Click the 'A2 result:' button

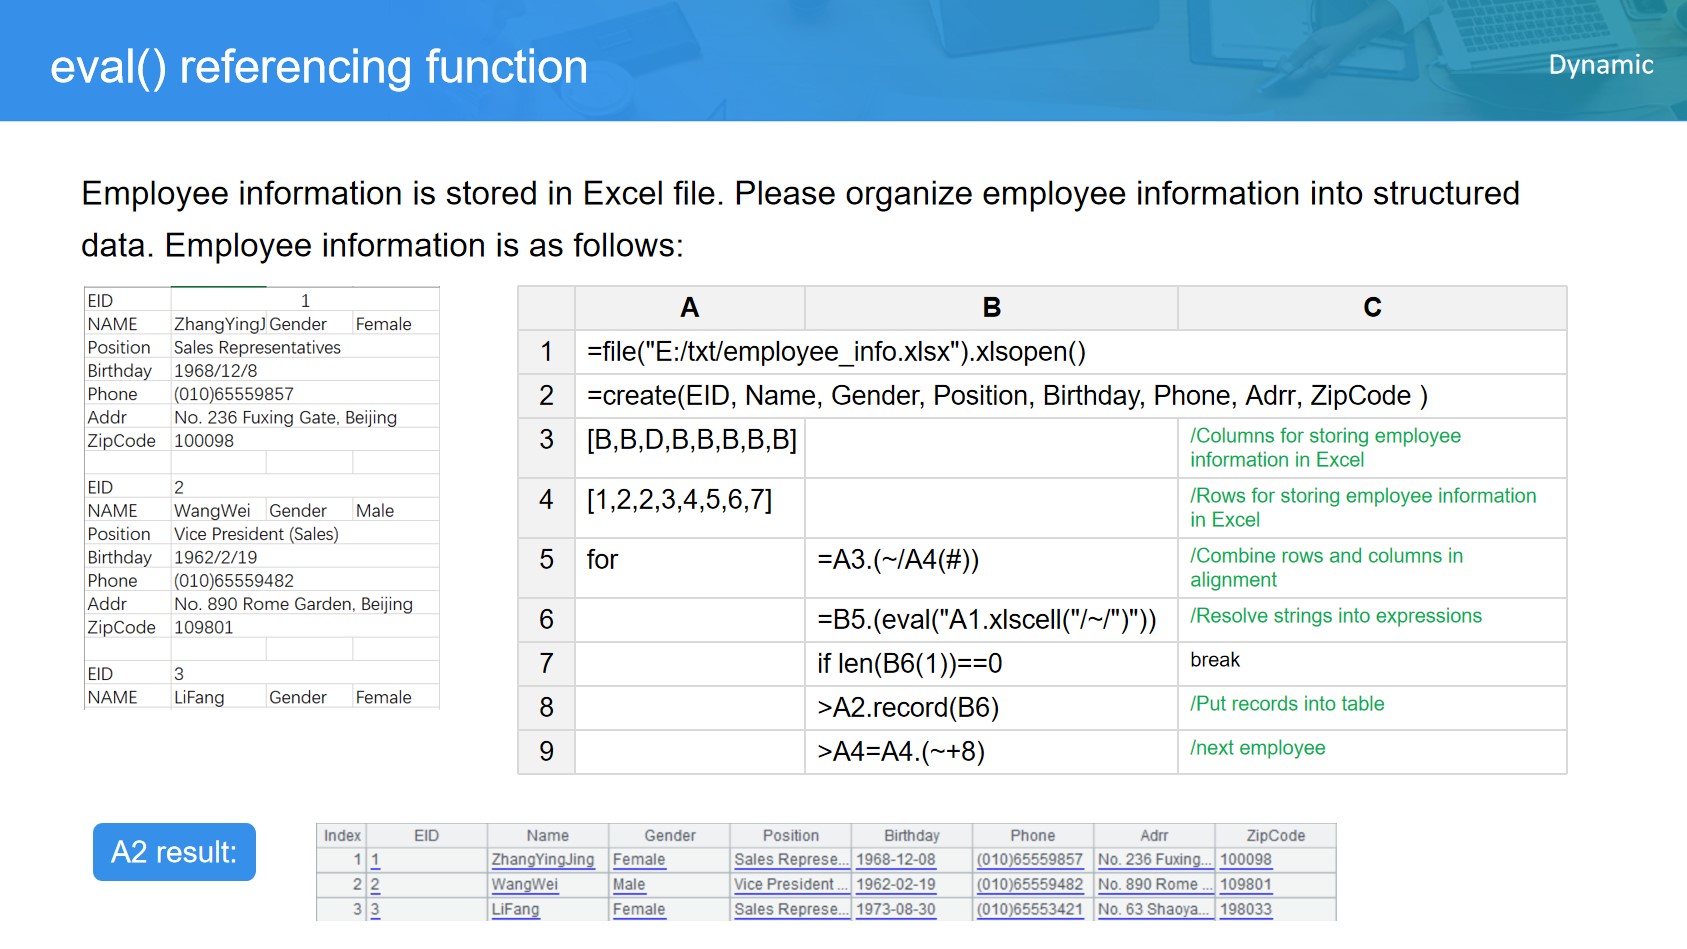(x=174, y=852)
